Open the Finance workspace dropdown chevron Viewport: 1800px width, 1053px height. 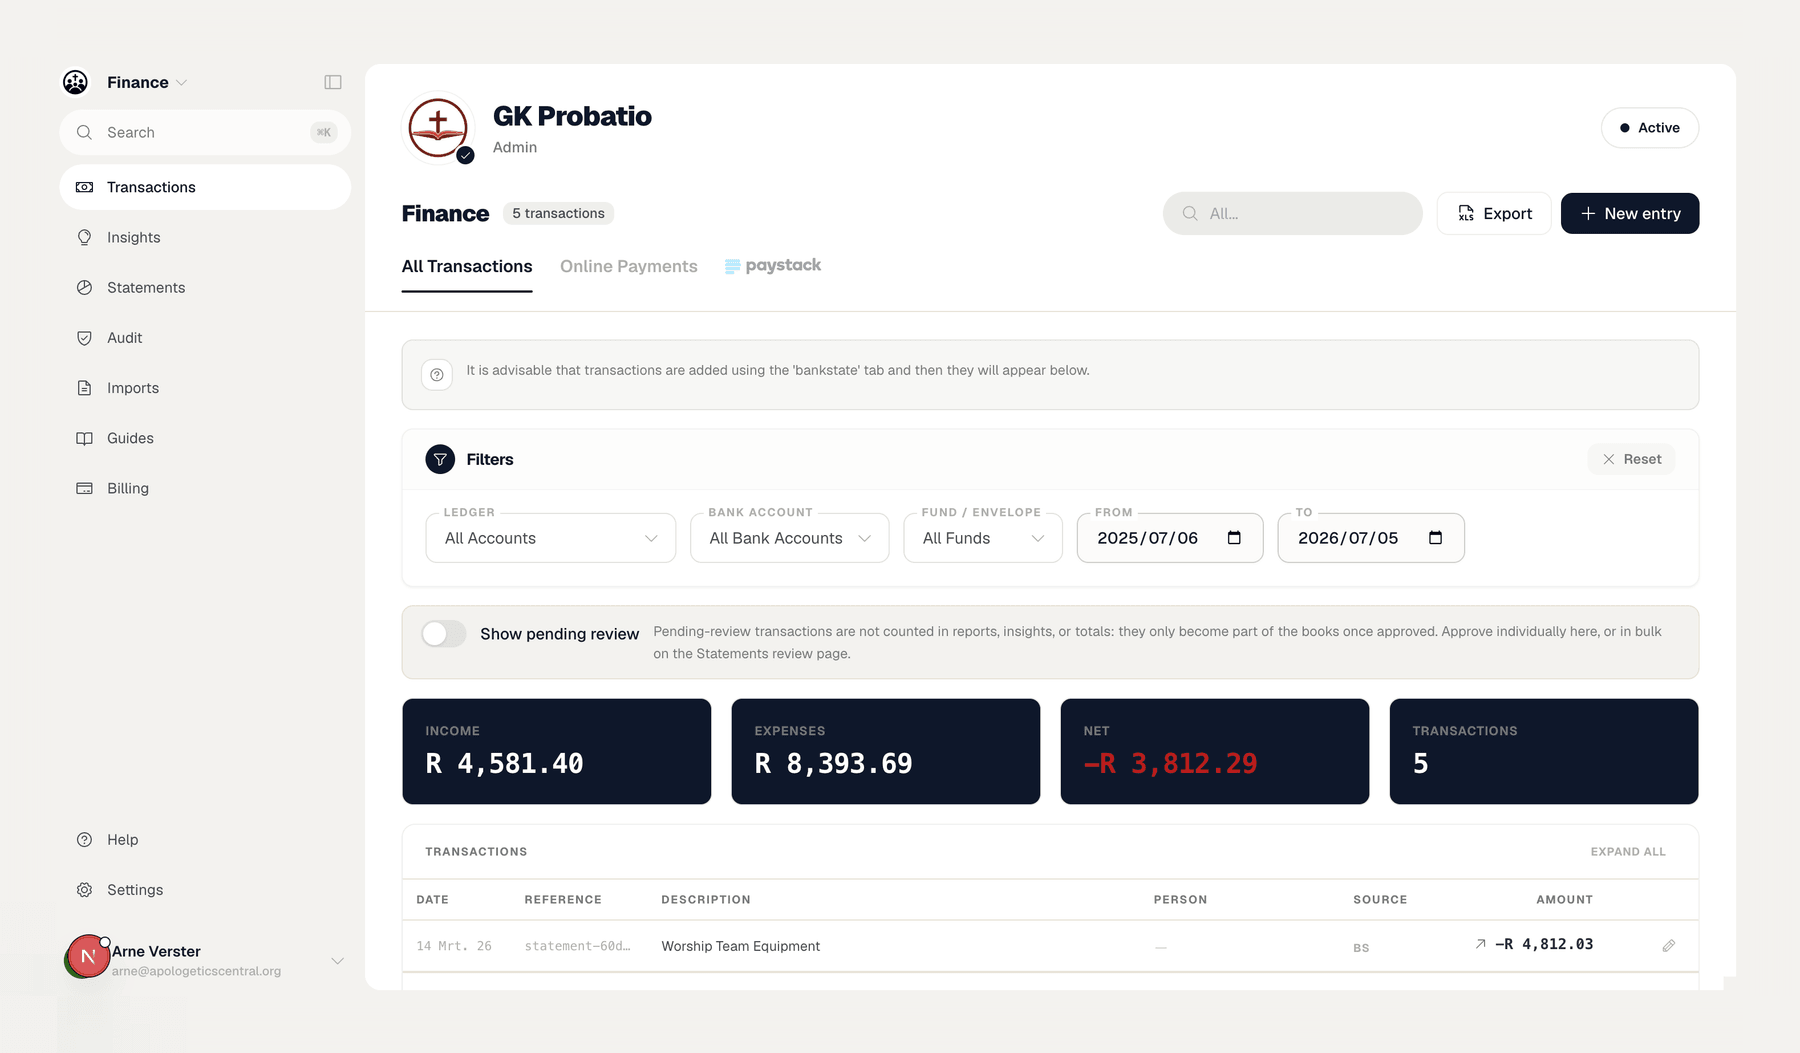(x=181, y=83)
